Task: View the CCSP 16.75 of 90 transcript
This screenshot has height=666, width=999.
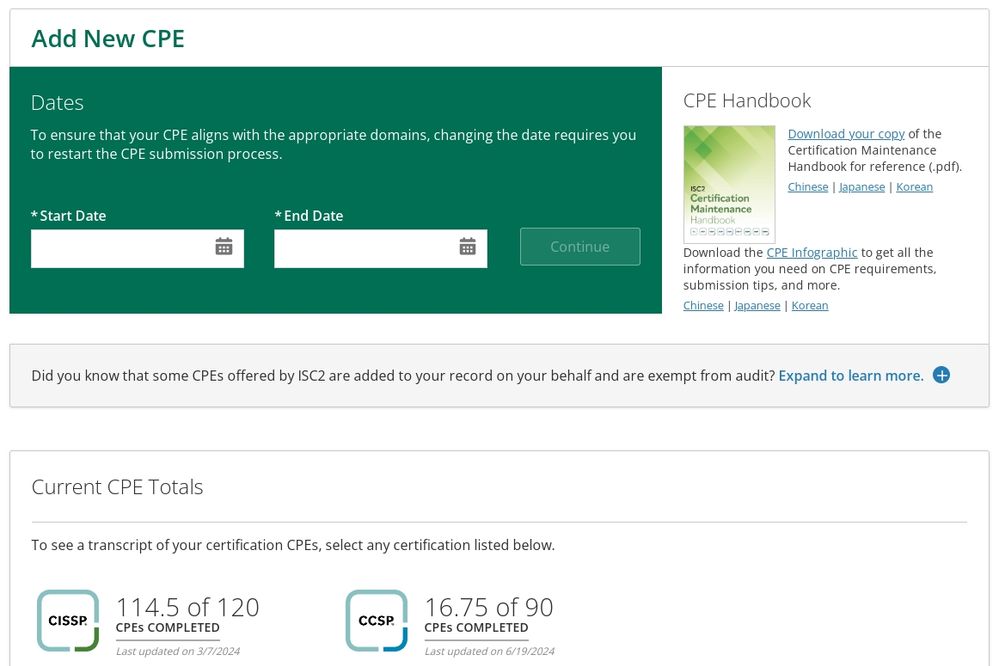Action: point(488,608)
